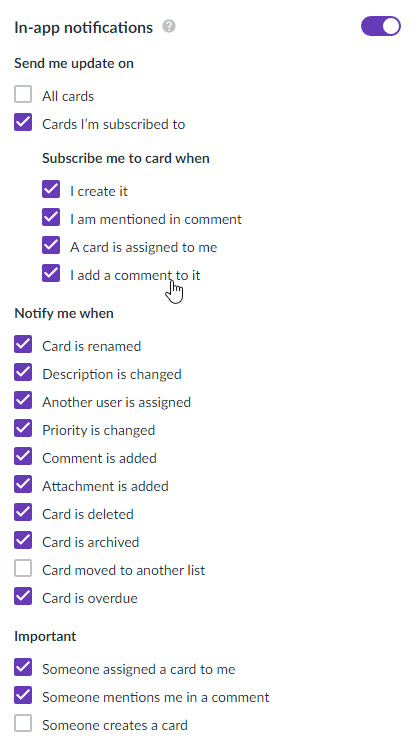
Task: Enable Card moved to another list
Action: coord(23,569)
